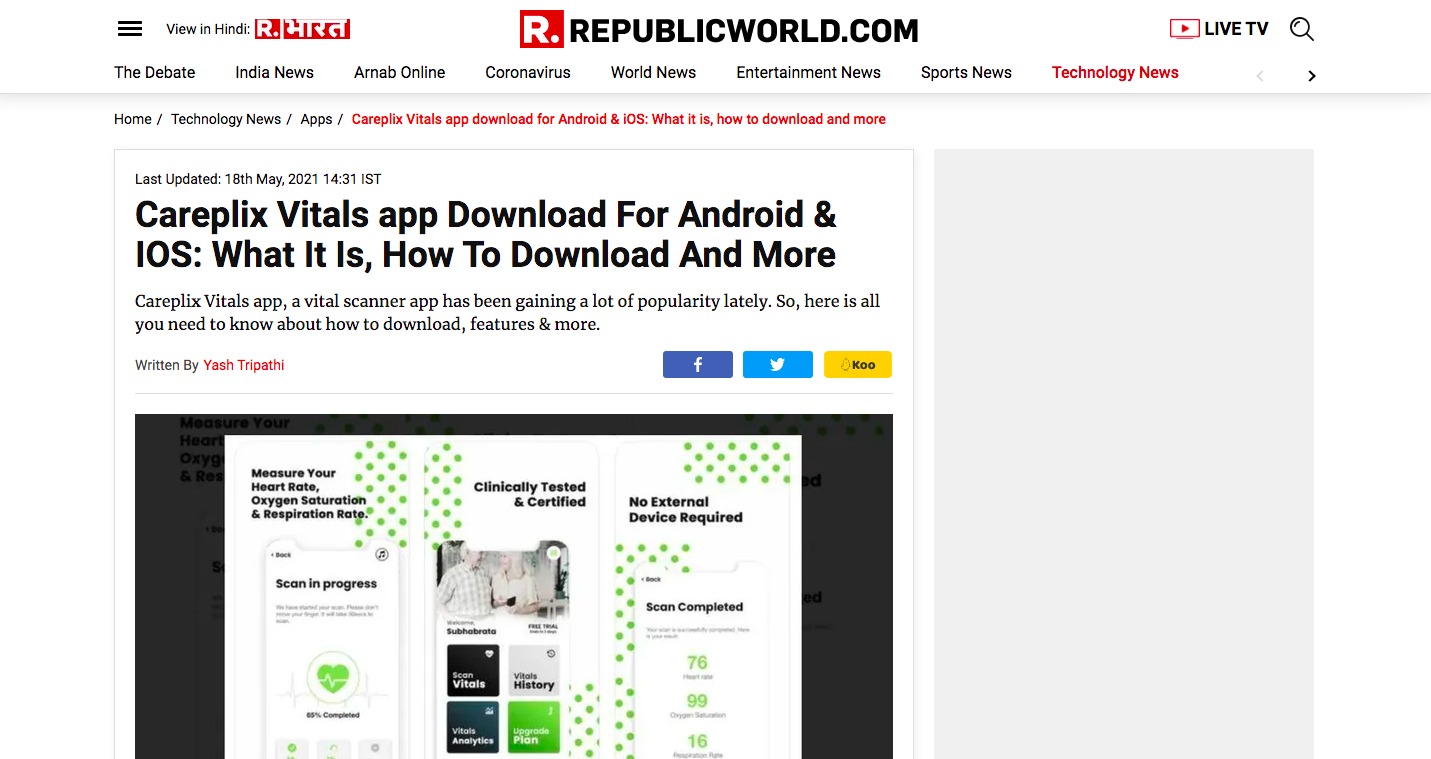
Task: Click the 'Last Updated' date text
Action: [258, 179]
